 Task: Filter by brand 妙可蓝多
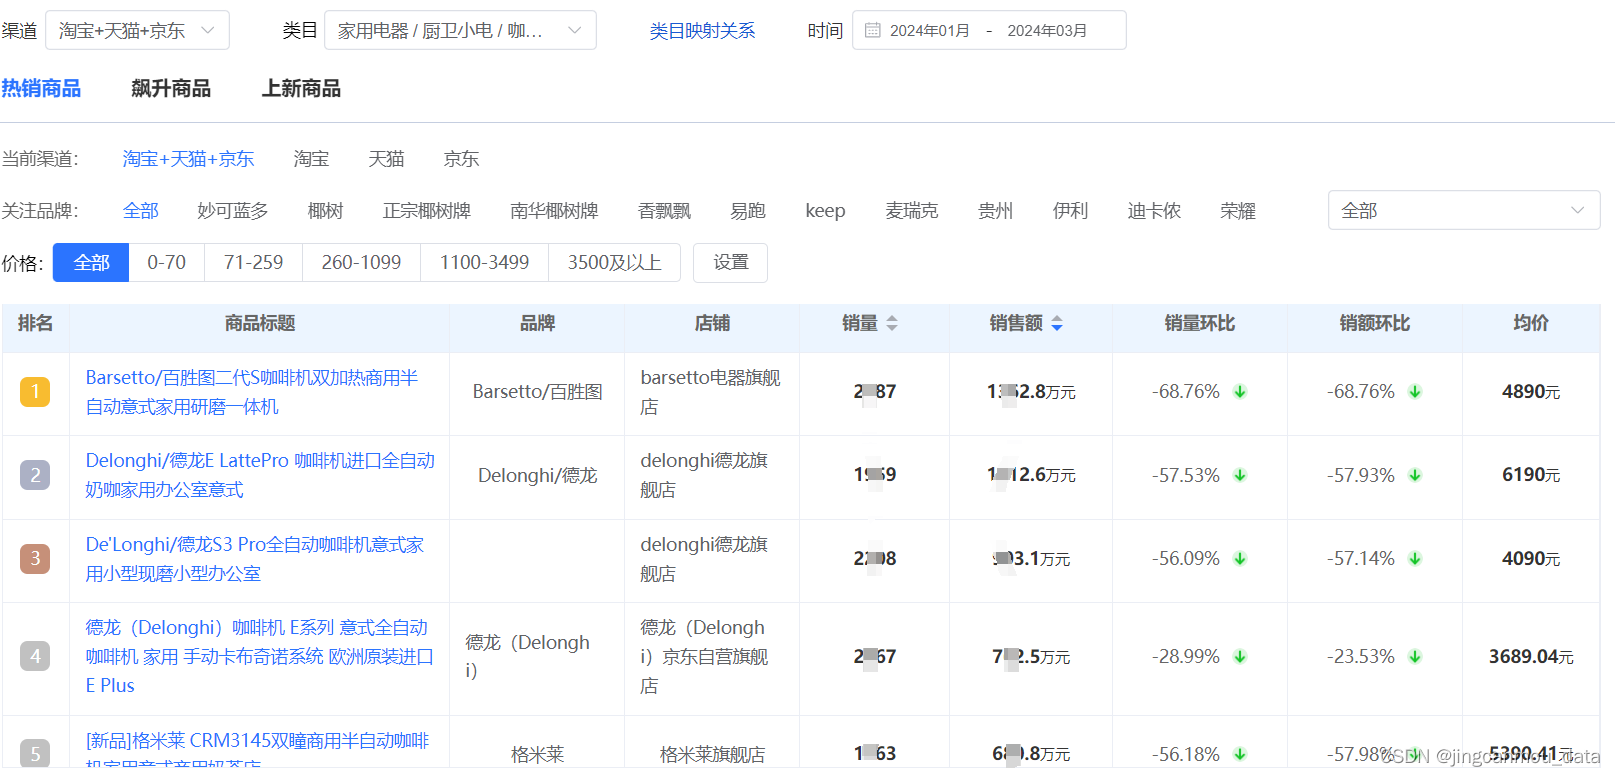click(233, 211)
